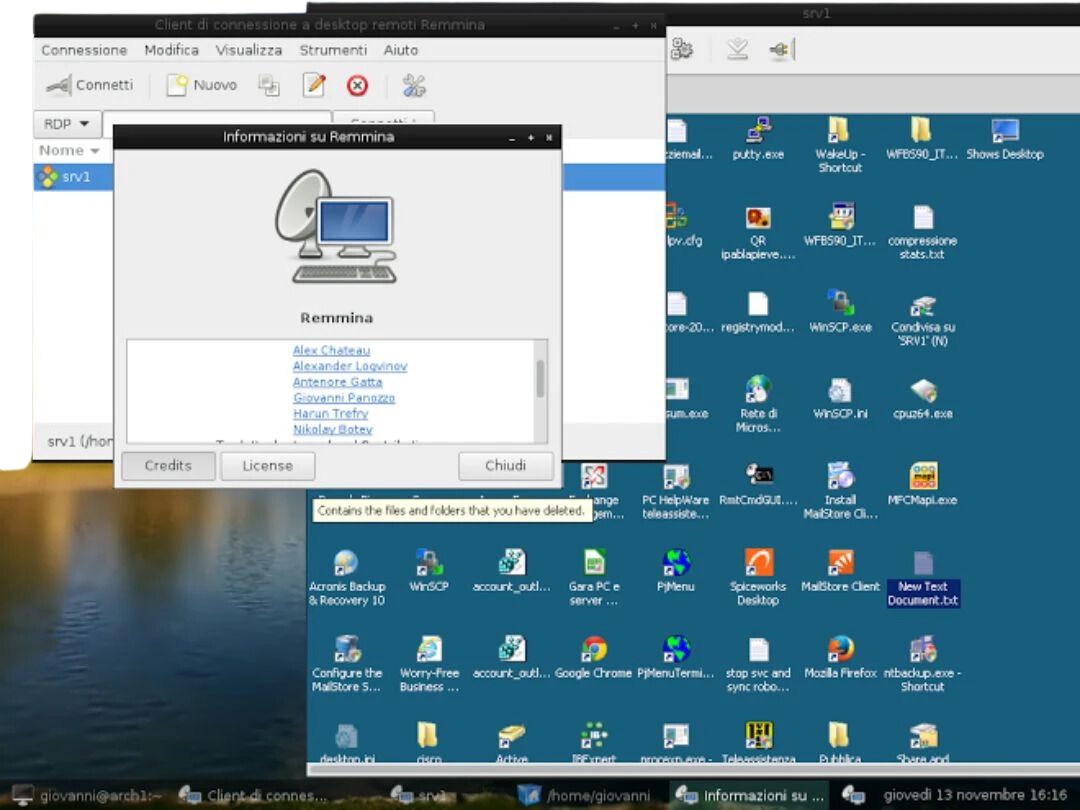Select the ntbackup.exe - Shortcut icon
The image size is (1080, 810).
pyautogui.click(x=923, y=664)
